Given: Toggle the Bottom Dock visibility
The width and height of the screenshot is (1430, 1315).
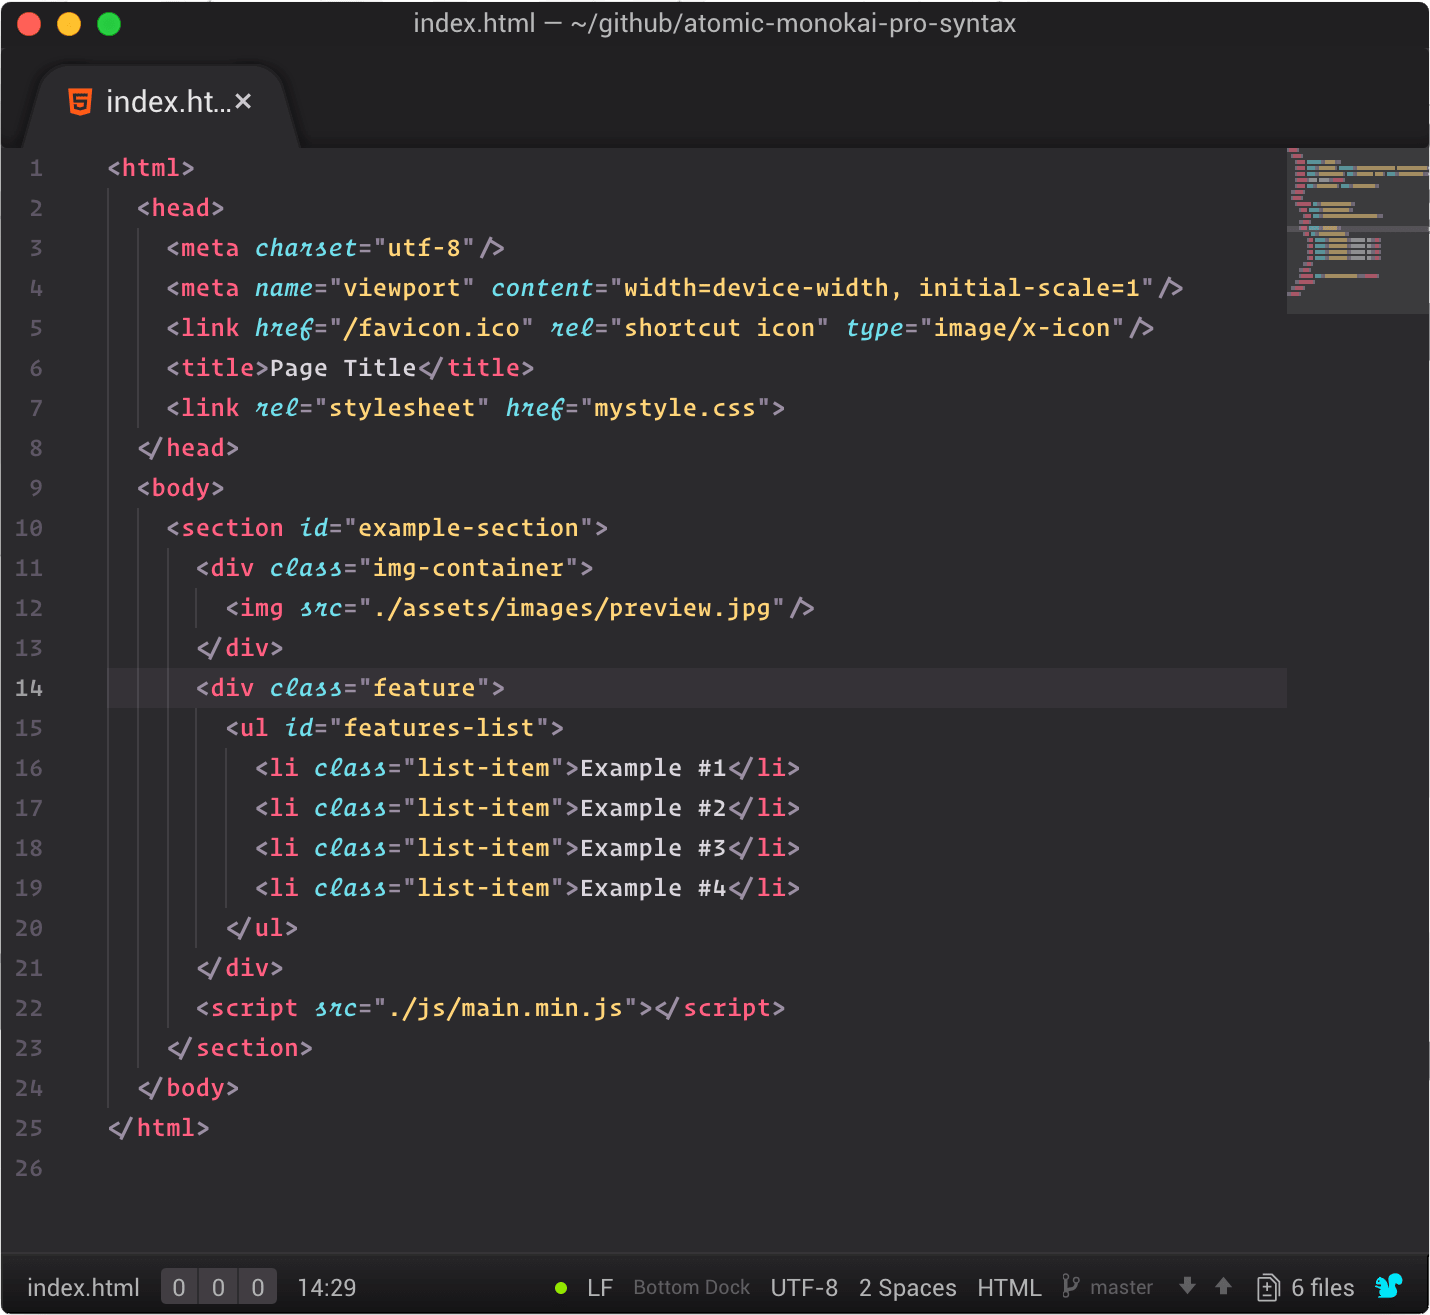Looking at the screenshot, I should (691, 1287).
